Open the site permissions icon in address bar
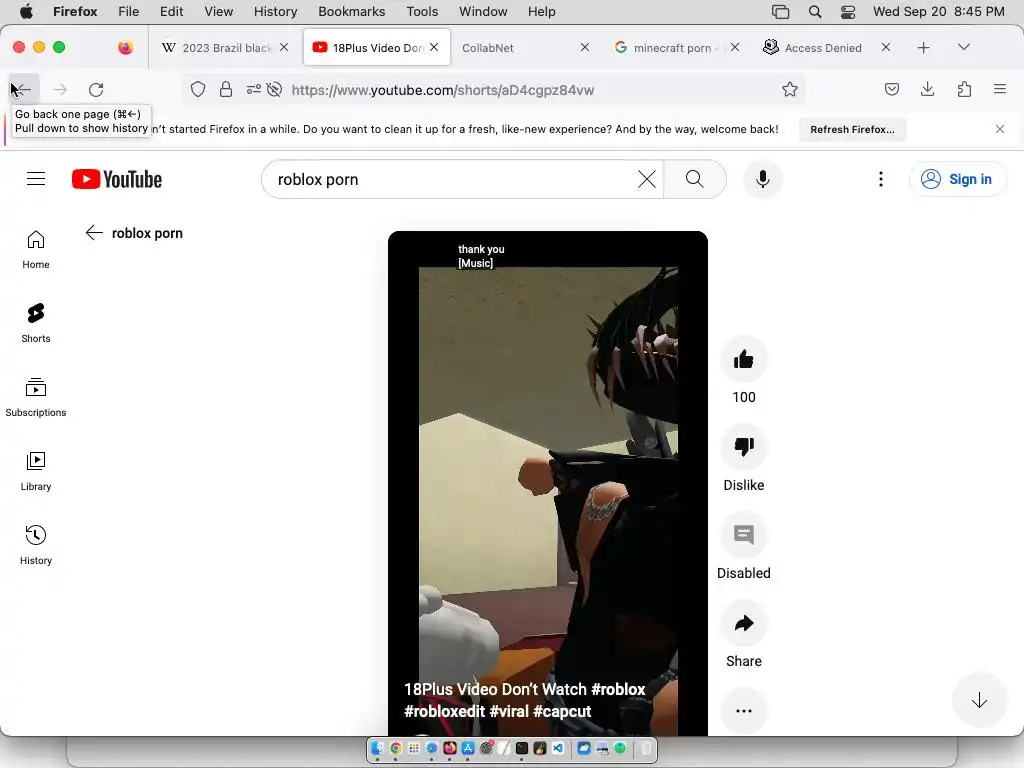Viewport: 1024px width, 768px height. click(254, 89)
